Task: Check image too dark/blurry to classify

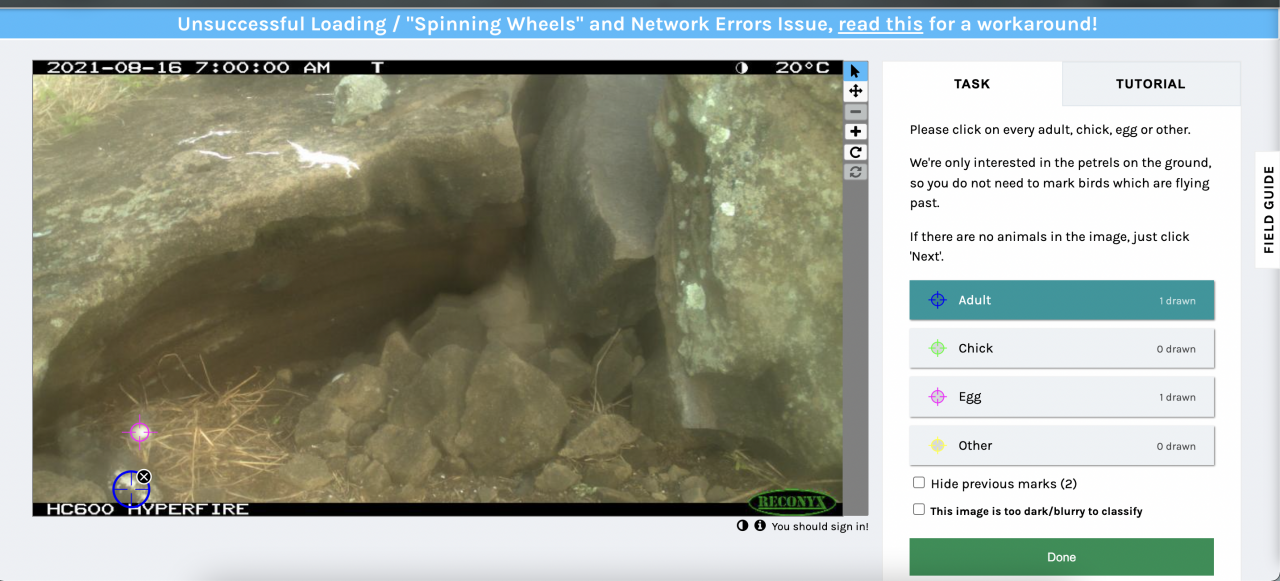Action: (919, 510)
